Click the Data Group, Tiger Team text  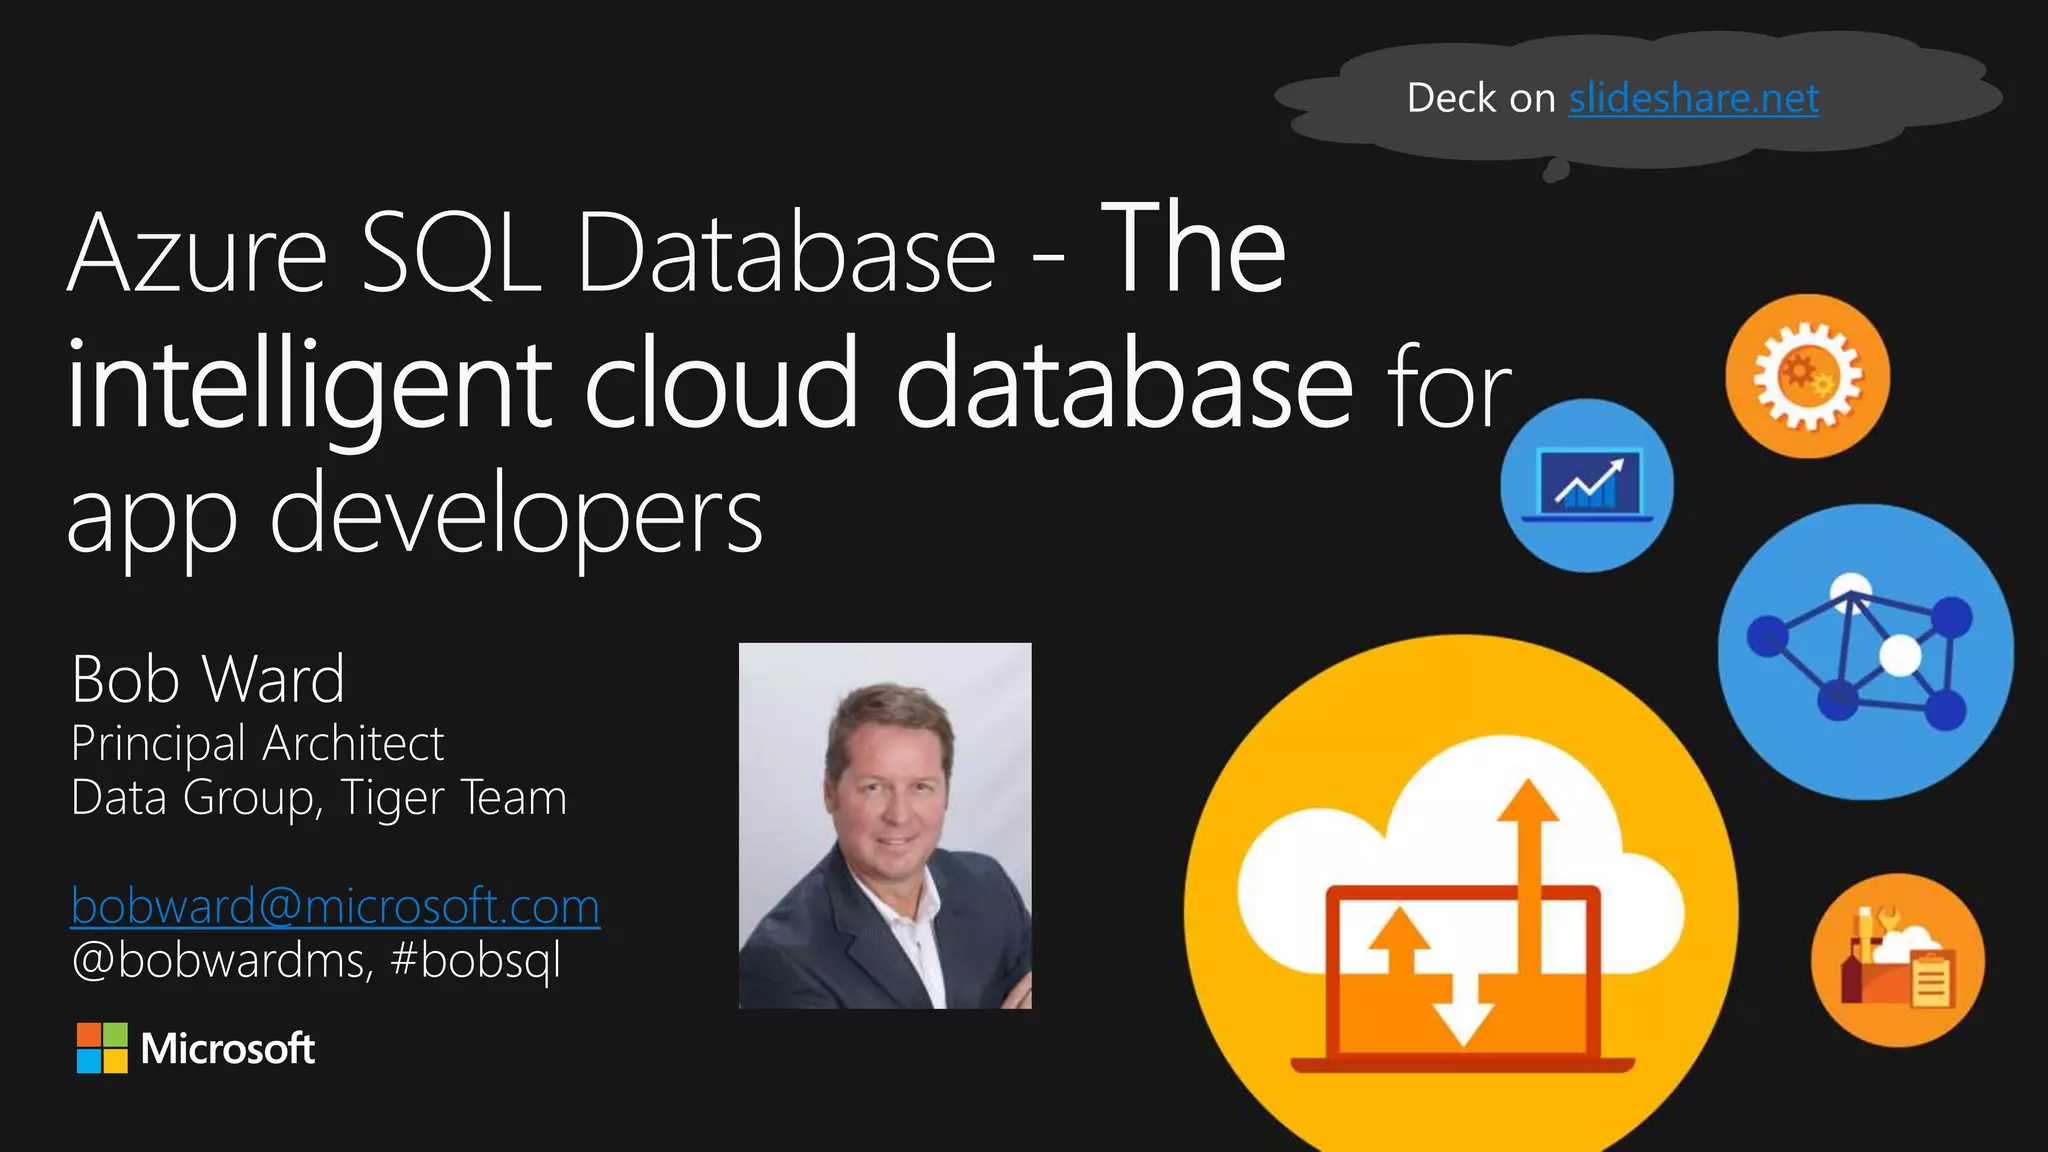click(x=318, y=798)
